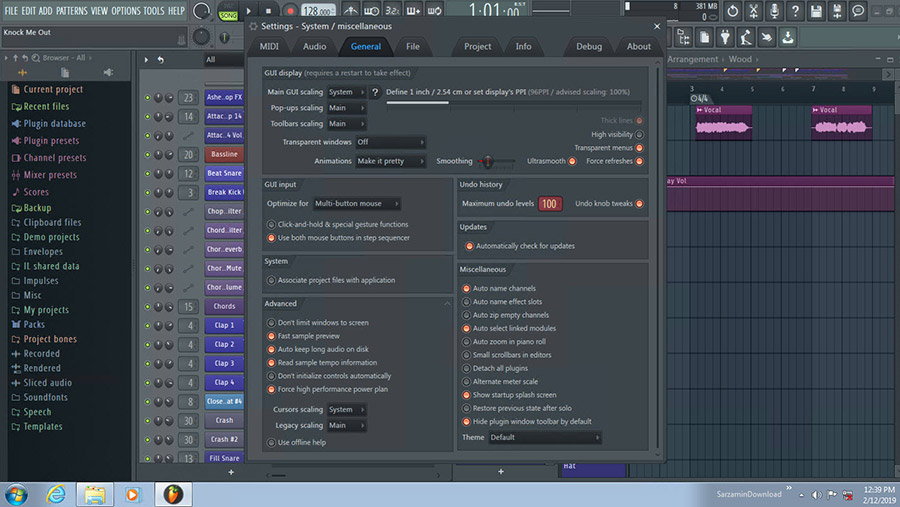
Task: Click the browser files document tab icon
Action: tap(65, 72)
